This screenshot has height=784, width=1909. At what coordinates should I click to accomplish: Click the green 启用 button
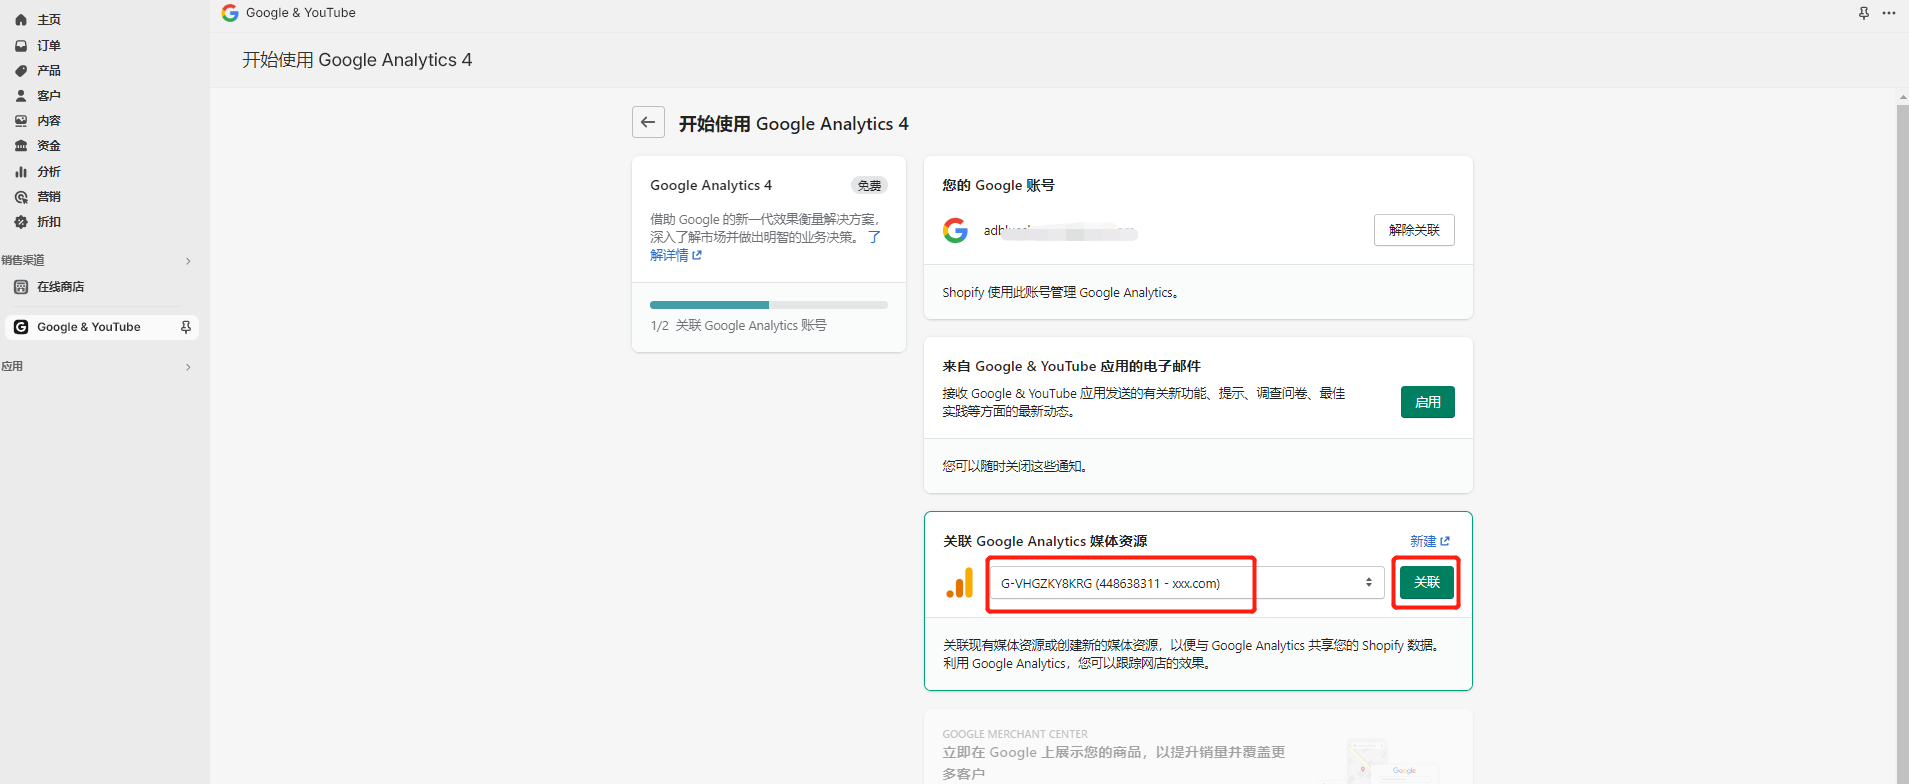click(x=1428, y=402)
